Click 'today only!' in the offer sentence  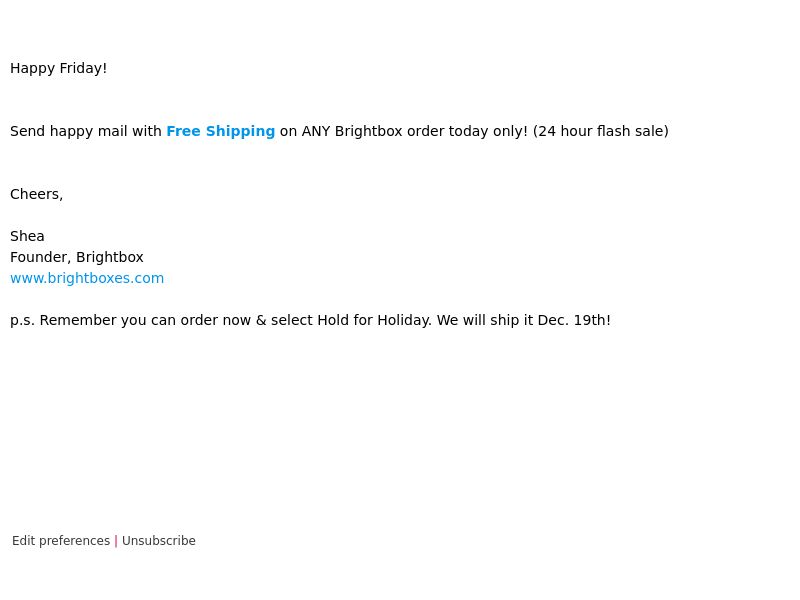[488, 131]
